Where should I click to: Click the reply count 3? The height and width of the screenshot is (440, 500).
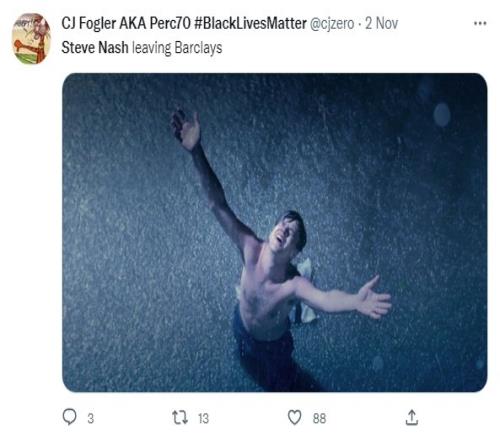90,418
